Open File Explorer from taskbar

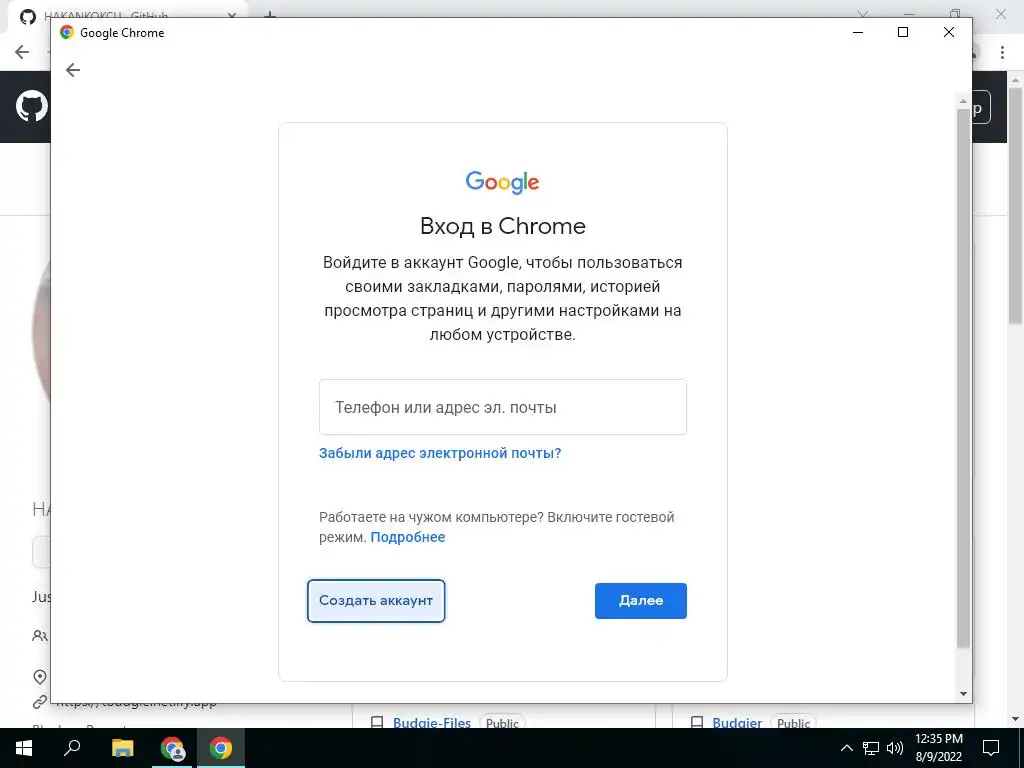tap(122, 748)
